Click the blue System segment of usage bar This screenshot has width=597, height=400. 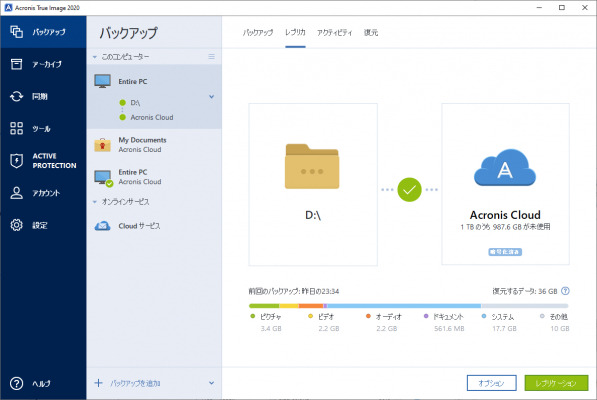click(x=404, y=306)
